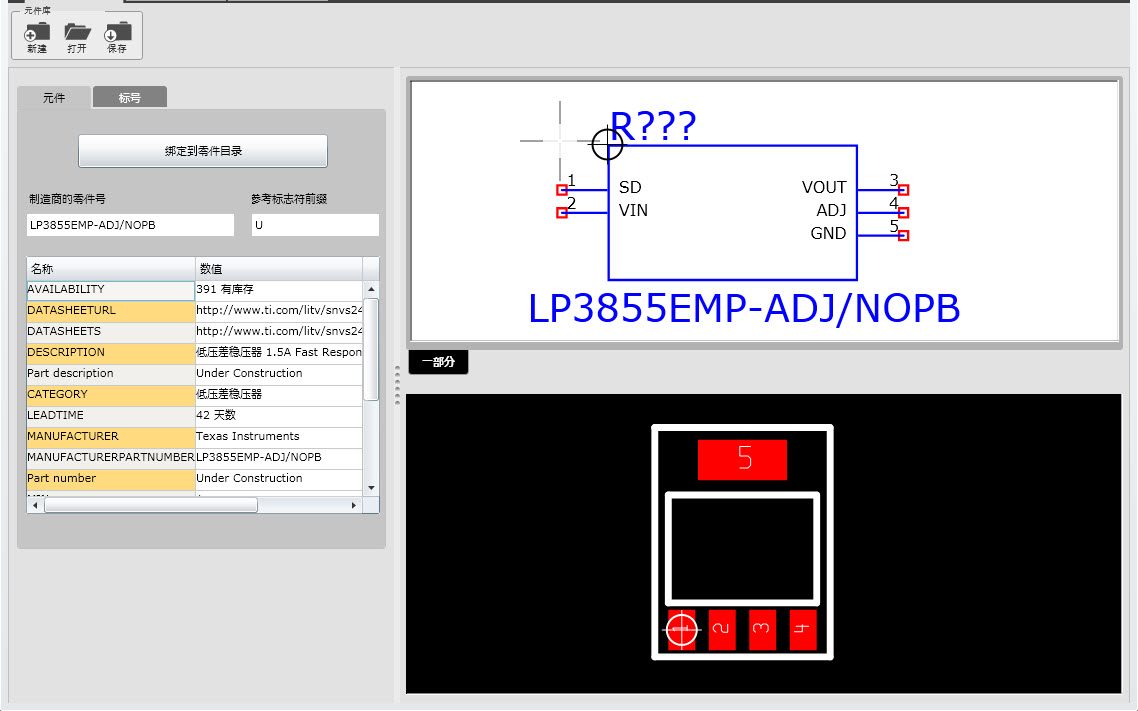Select schematic pin 2 endpoint (VIN)
The image size is (1138, 711).
click(562, 213)
